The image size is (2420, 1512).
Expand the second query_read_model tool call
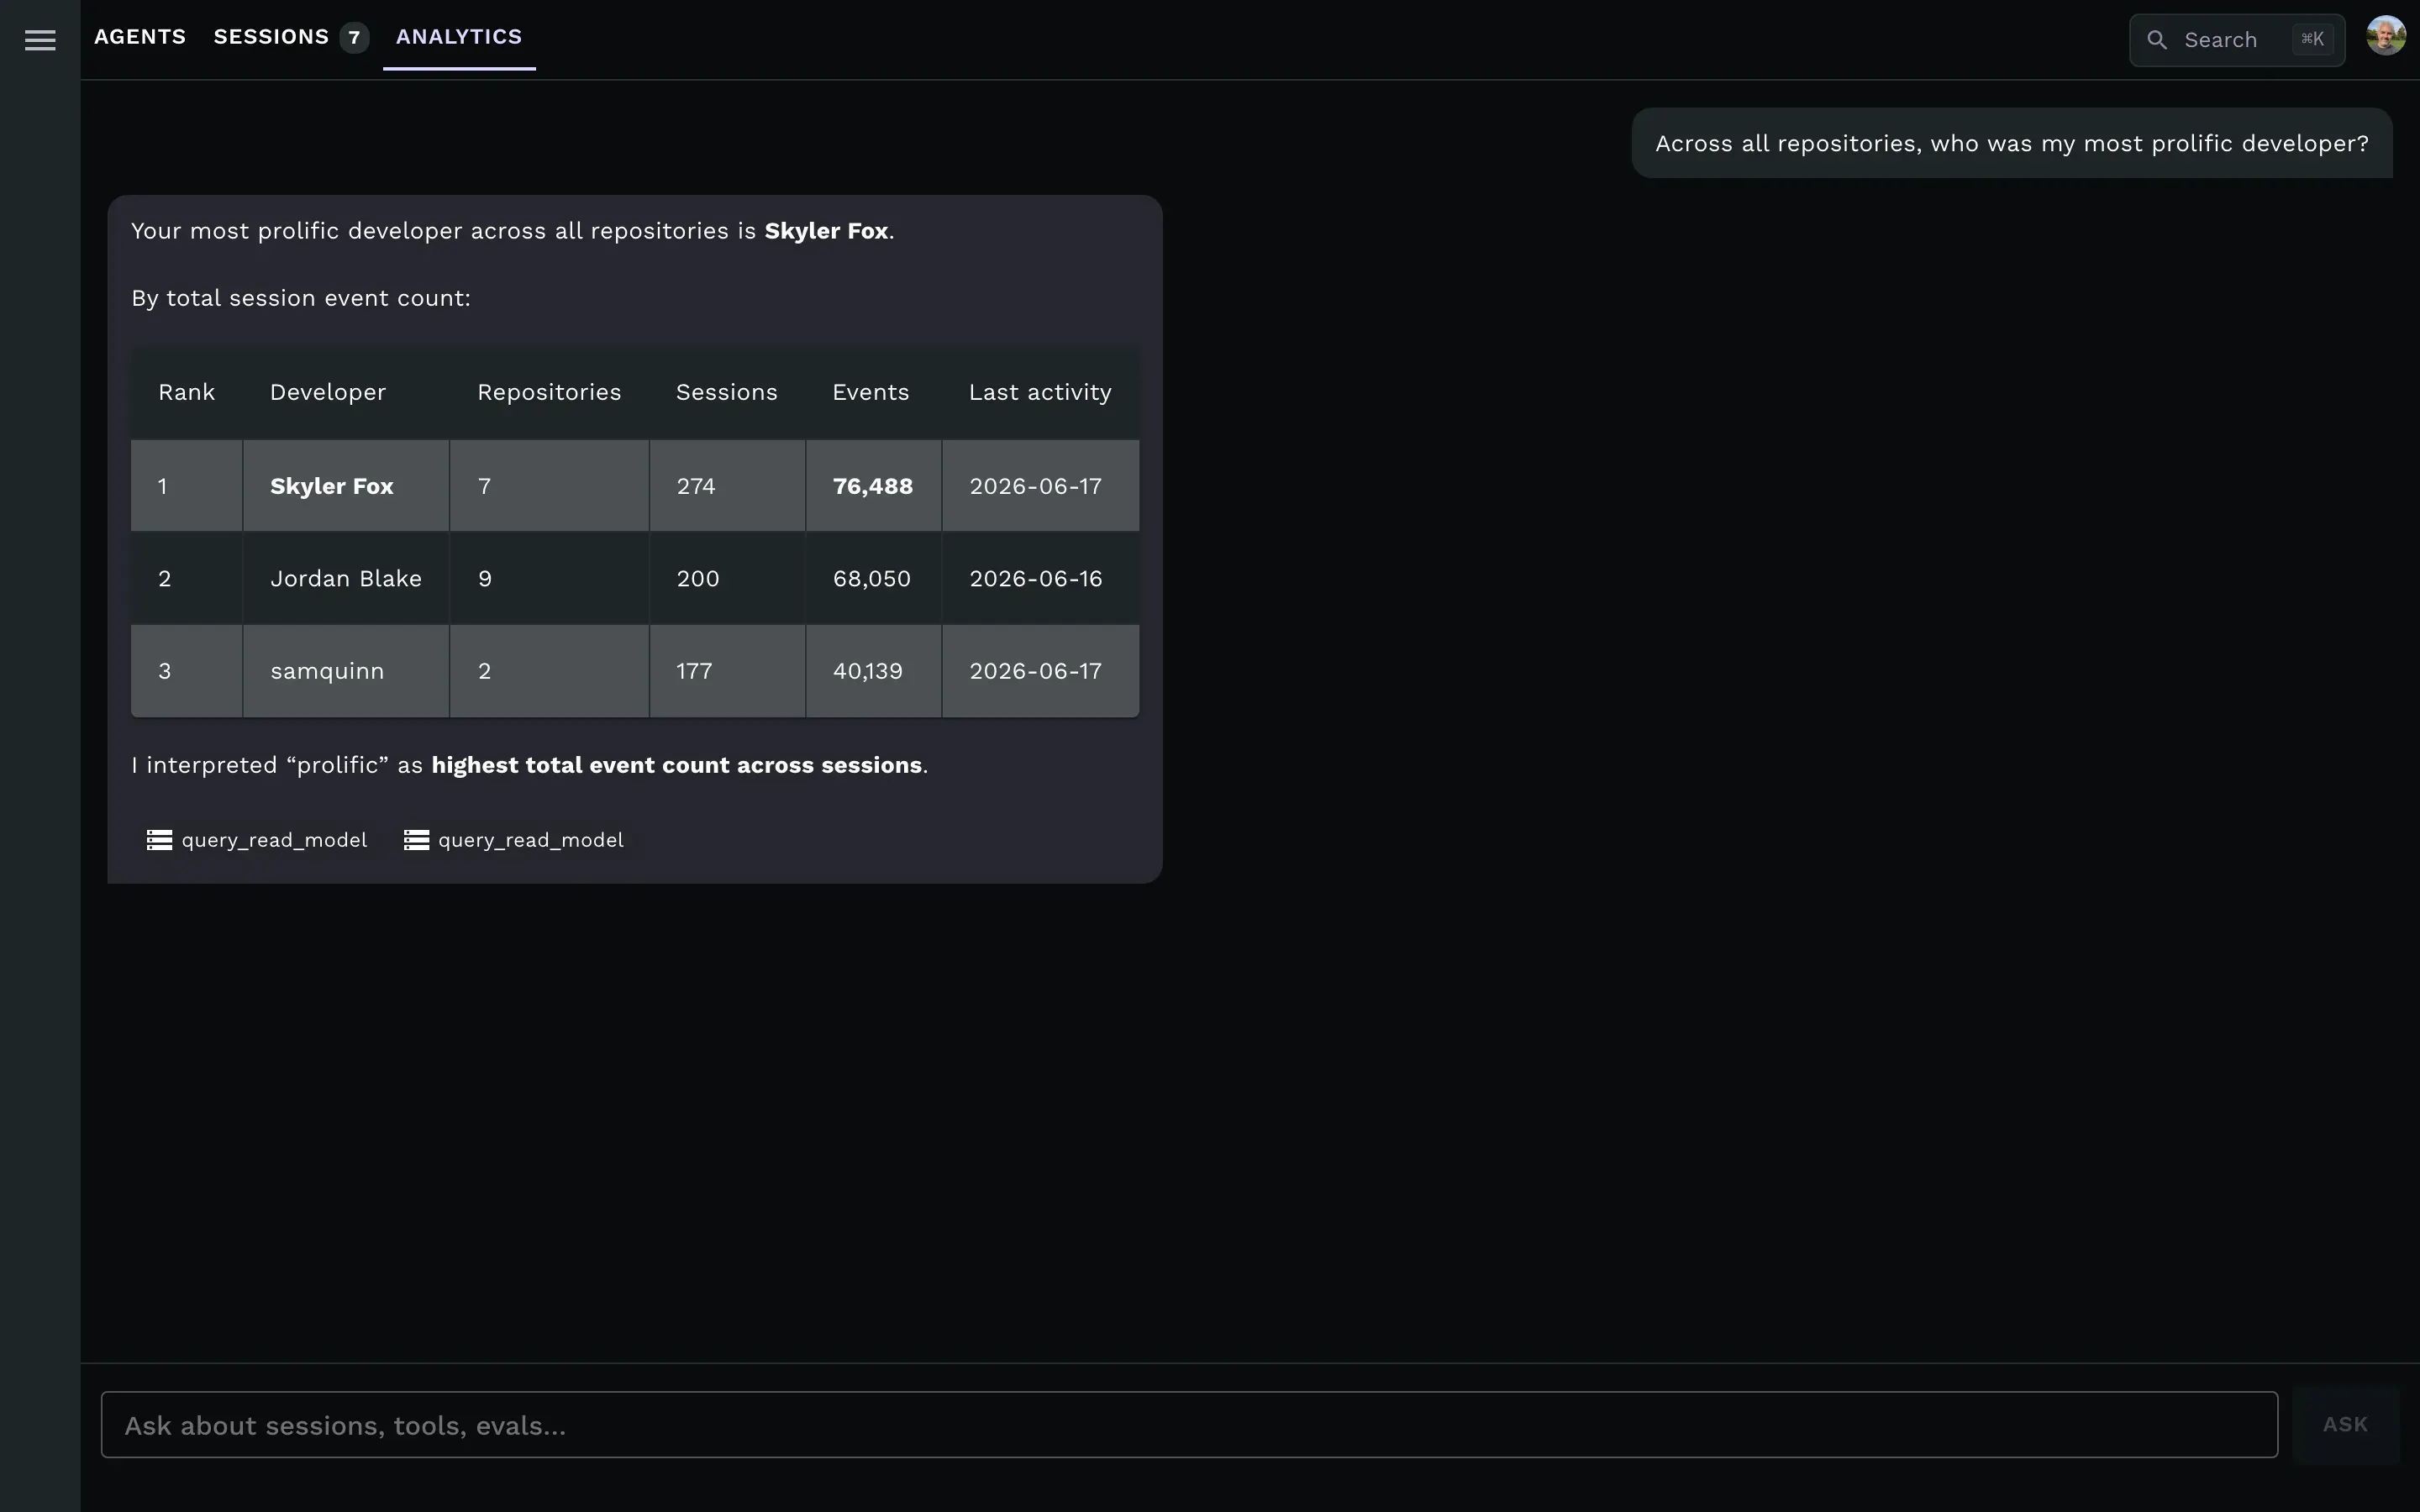[x=514, y=840]
